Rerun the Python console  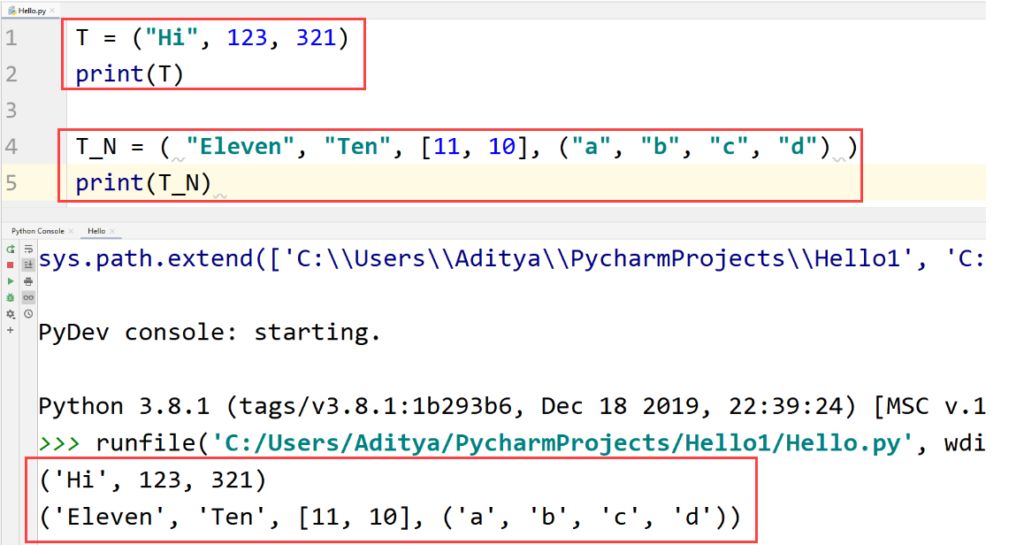point(10,249)
